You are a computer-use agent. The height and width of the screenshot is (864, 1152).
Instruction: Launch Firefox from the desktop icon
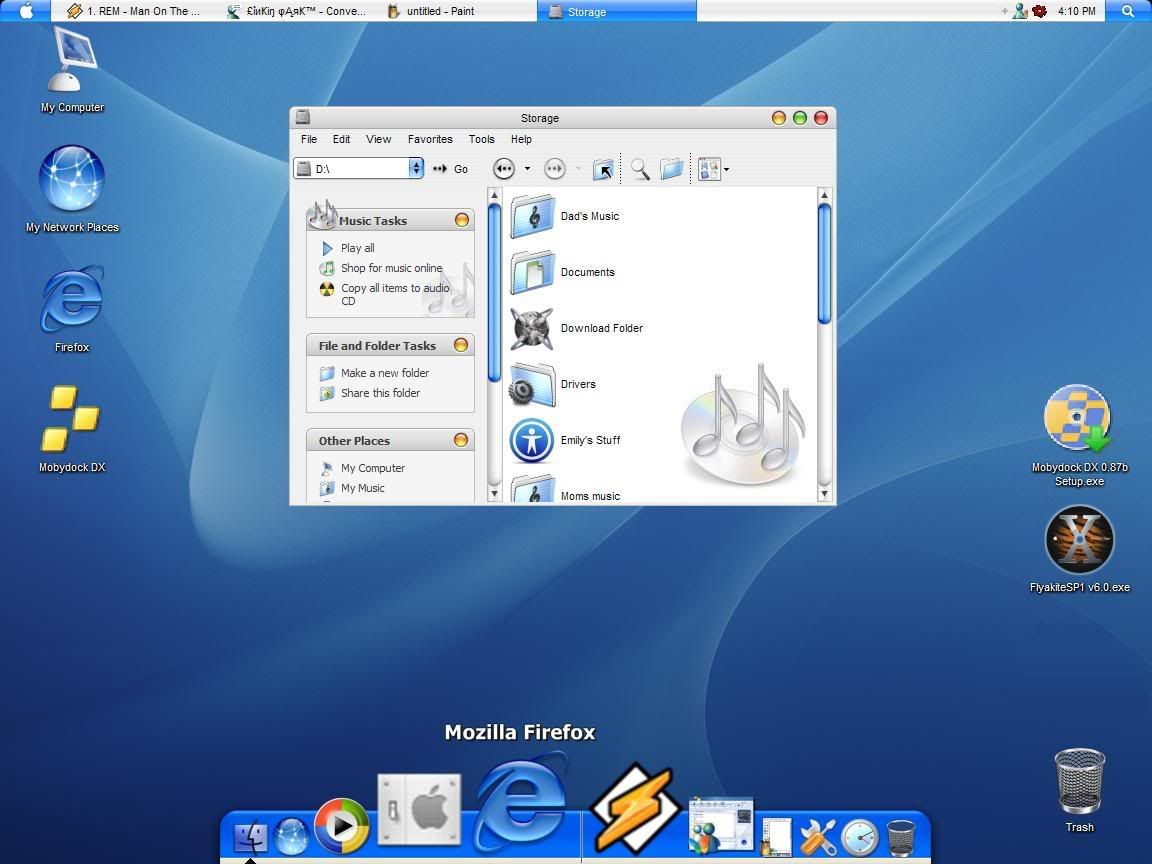click(x=72, y=298)
